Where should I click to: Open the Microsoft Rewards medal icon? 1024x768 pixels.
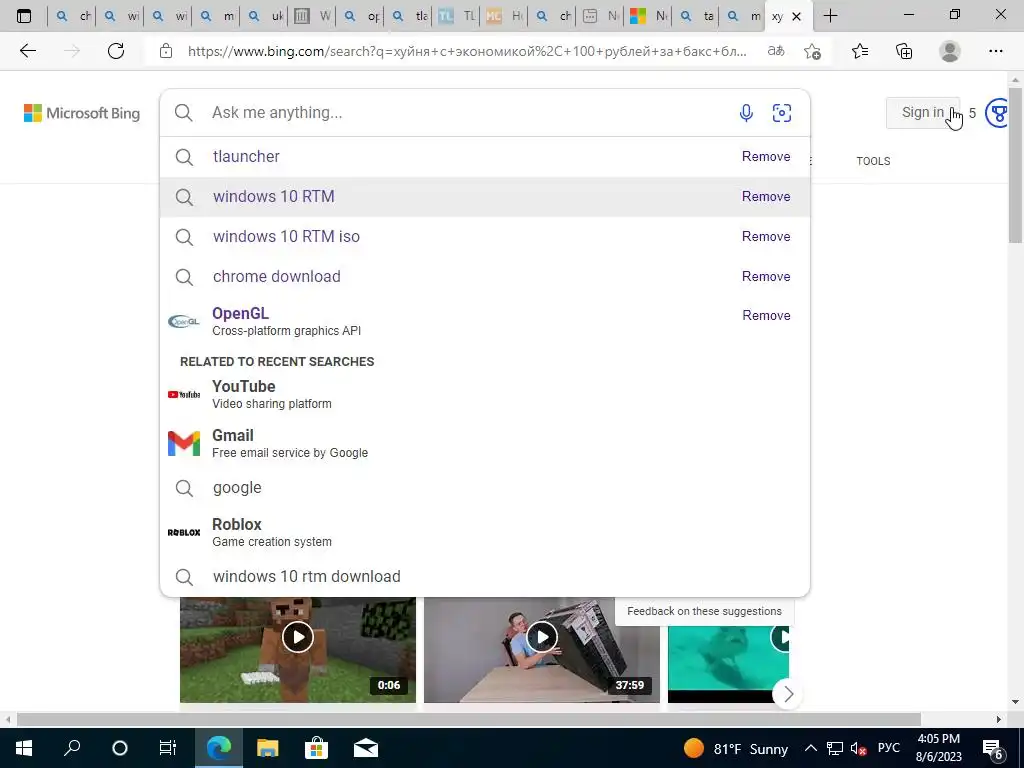(x=997, y=114)
